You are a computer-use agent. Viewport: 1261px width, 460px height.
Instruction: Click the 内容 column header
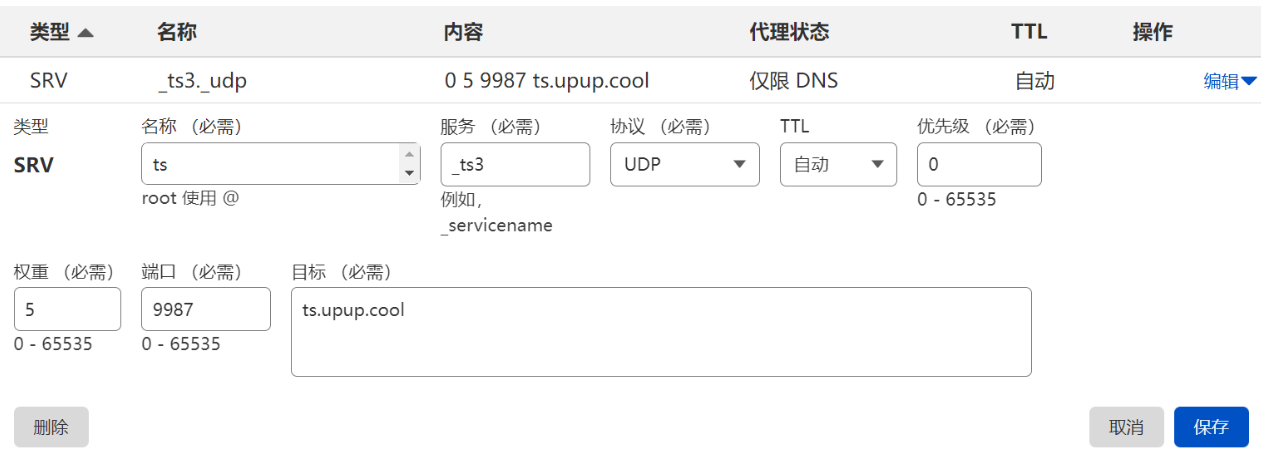coord(463,32)
